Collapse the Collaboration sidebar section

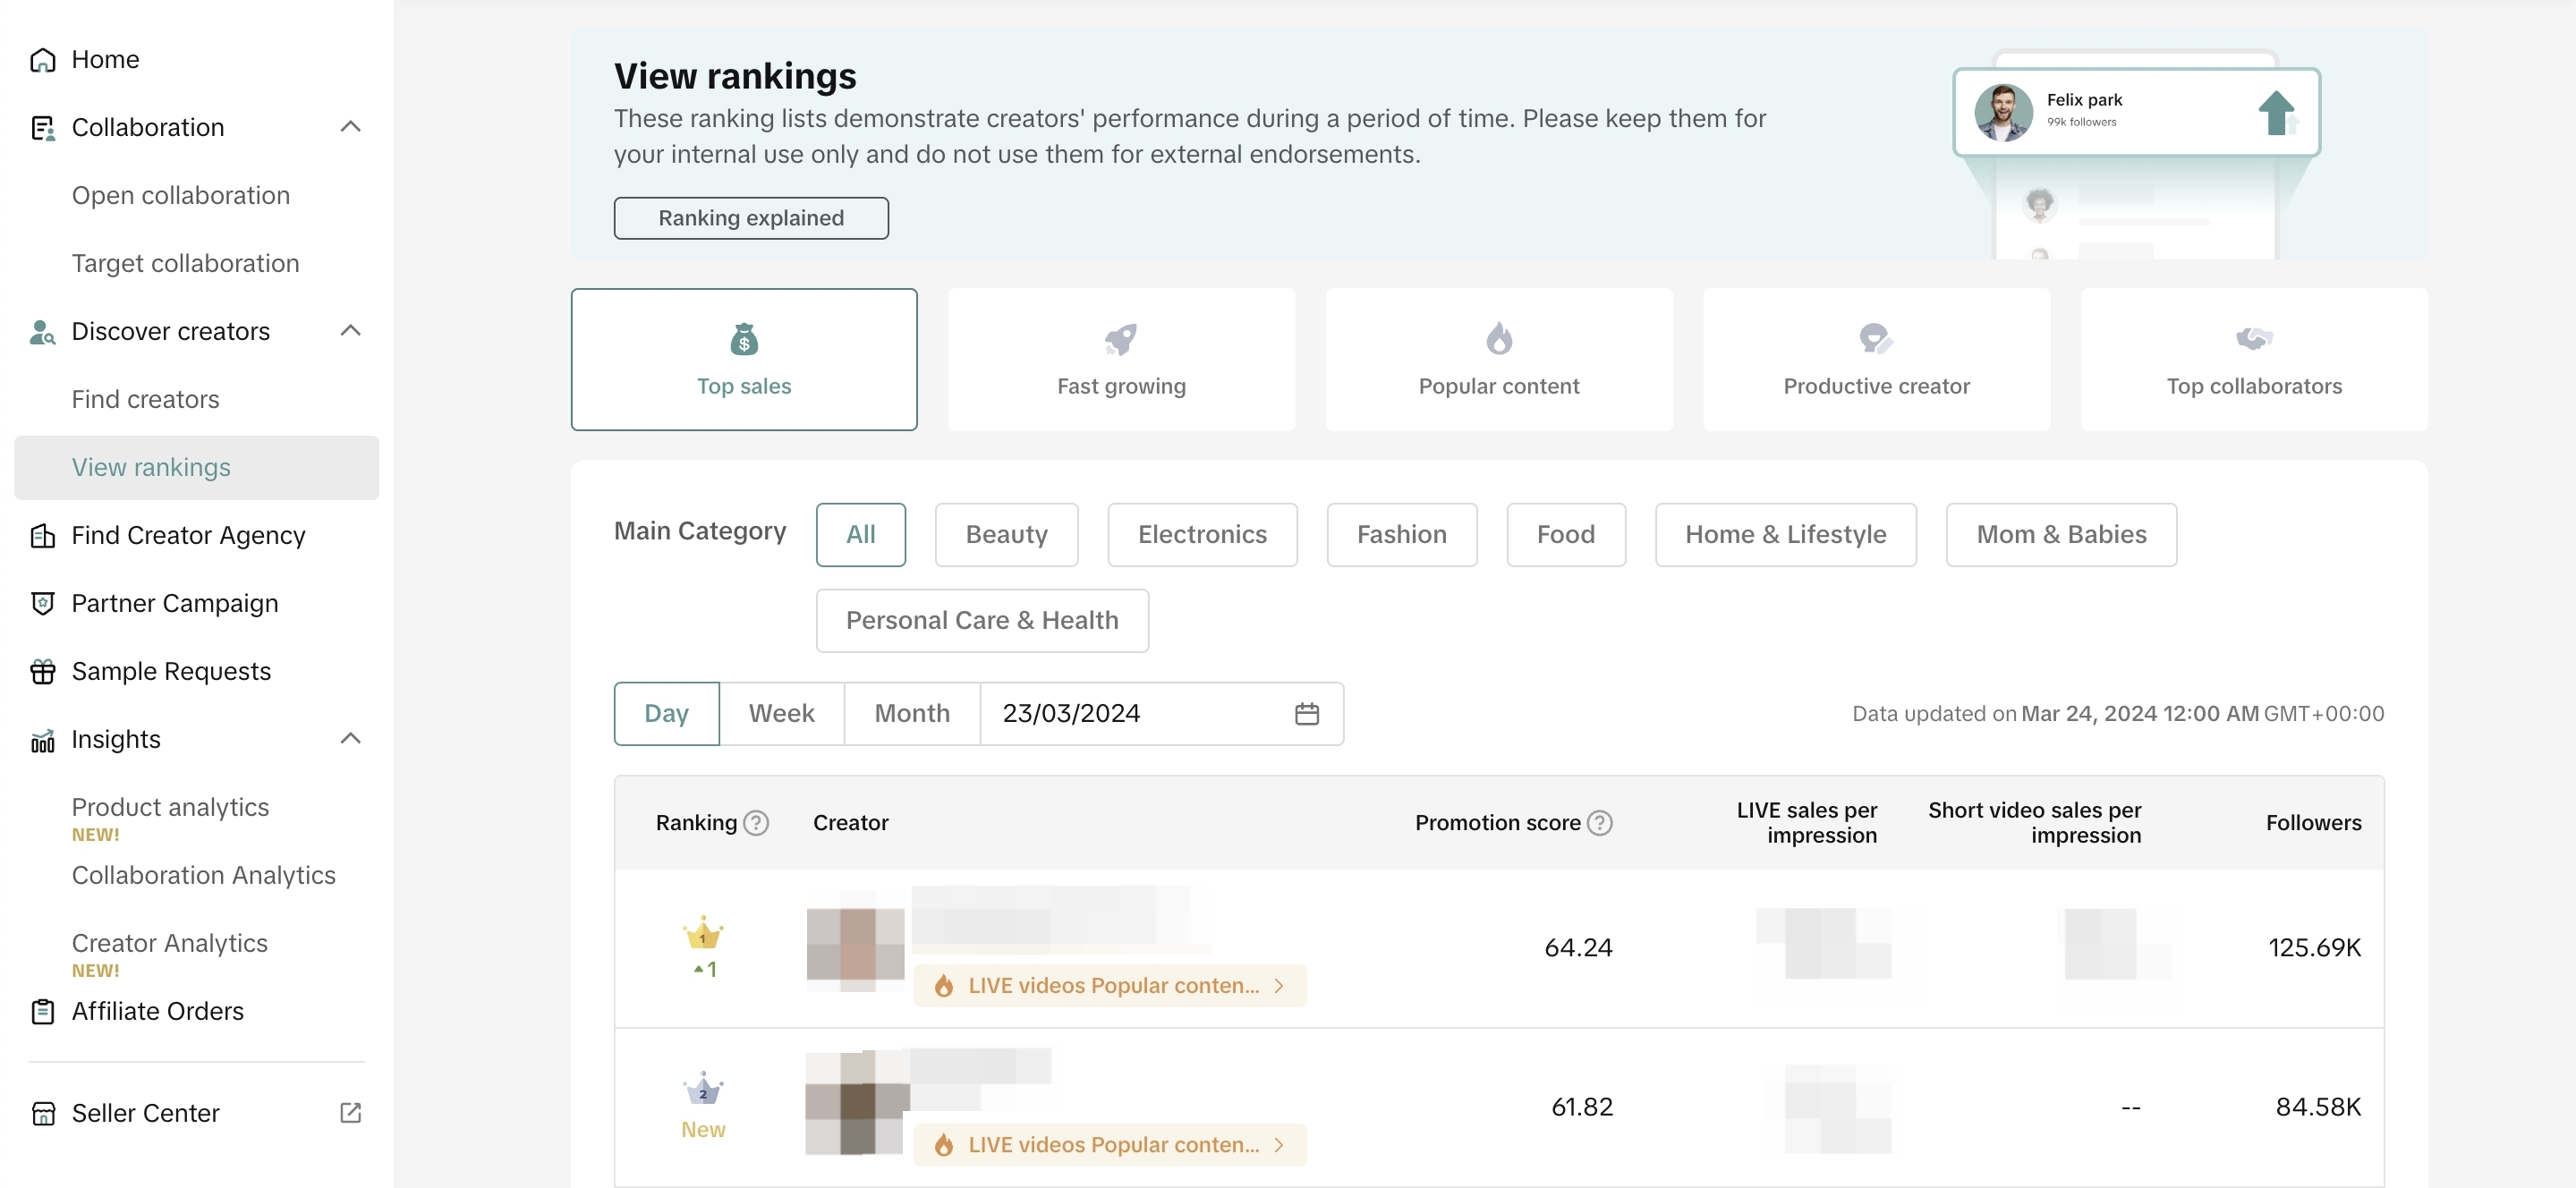click(350, 127)
